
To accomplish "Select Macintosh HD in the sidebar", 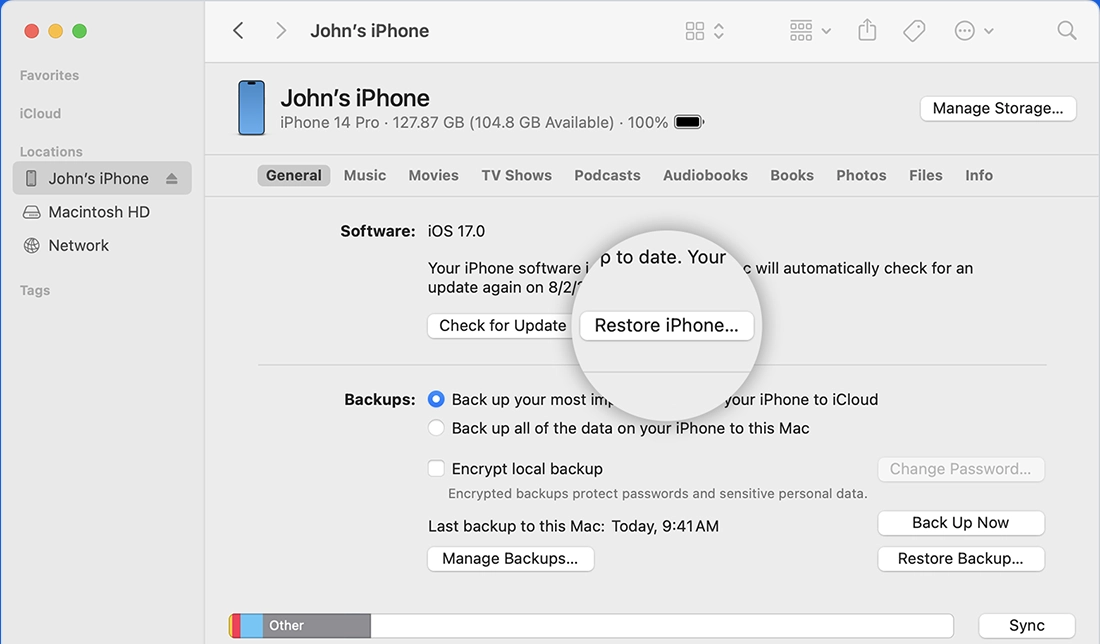I will pos(99,212).
